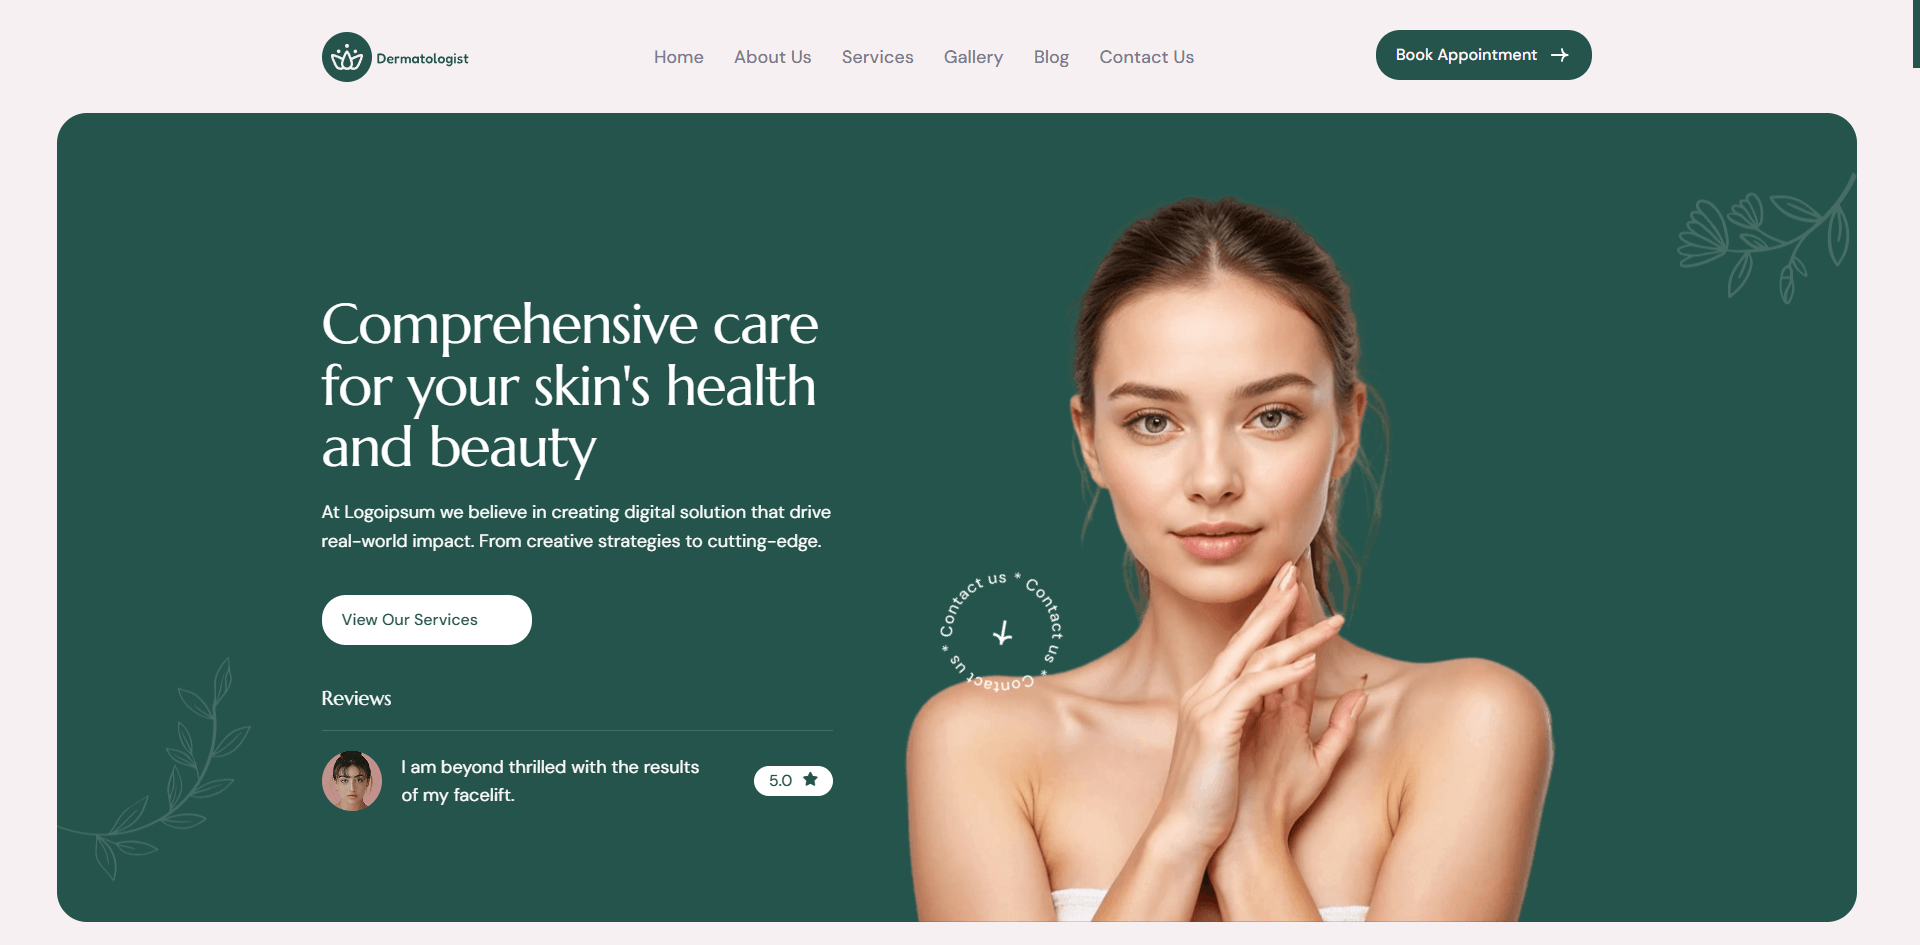1920x945 pixels.
Task: Click the Book Appointment button
Action: tap(1483, 55)
